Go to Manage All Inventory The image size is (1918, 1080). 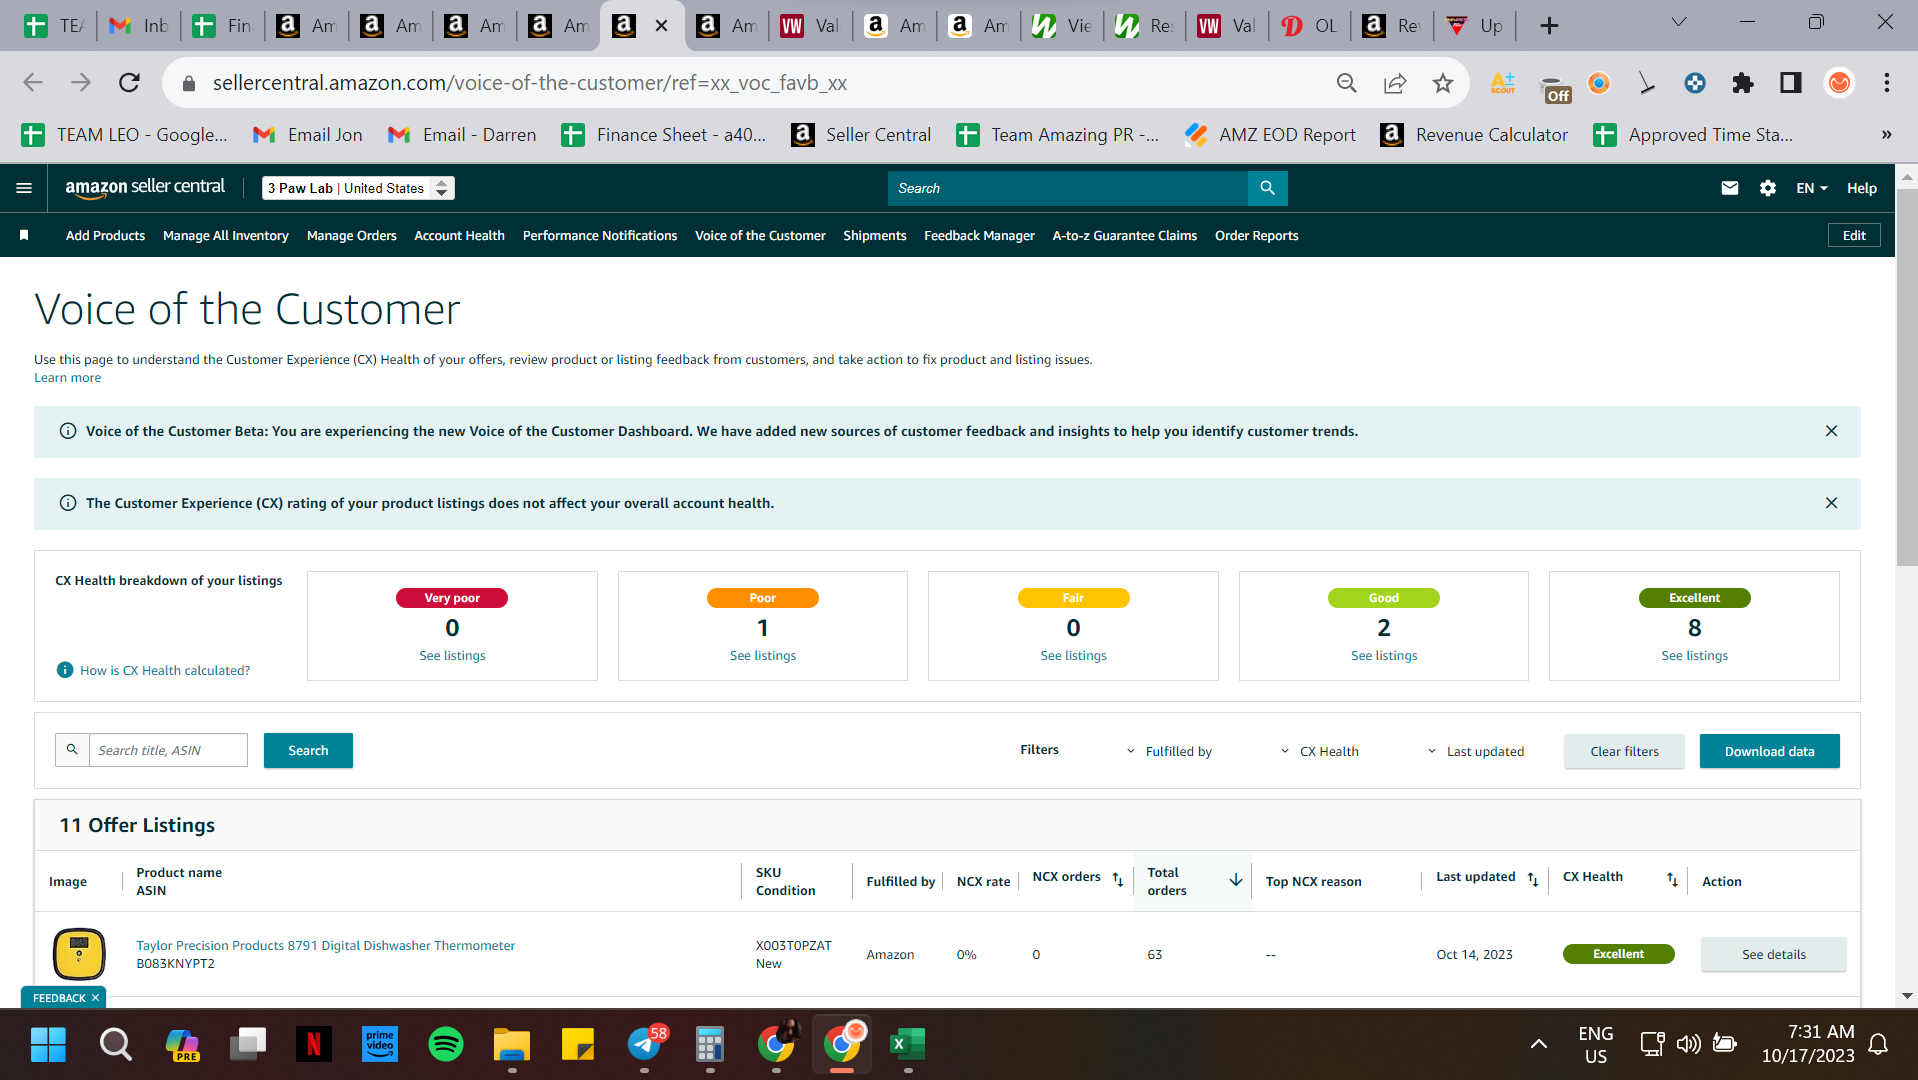click(x=226, y=235)
